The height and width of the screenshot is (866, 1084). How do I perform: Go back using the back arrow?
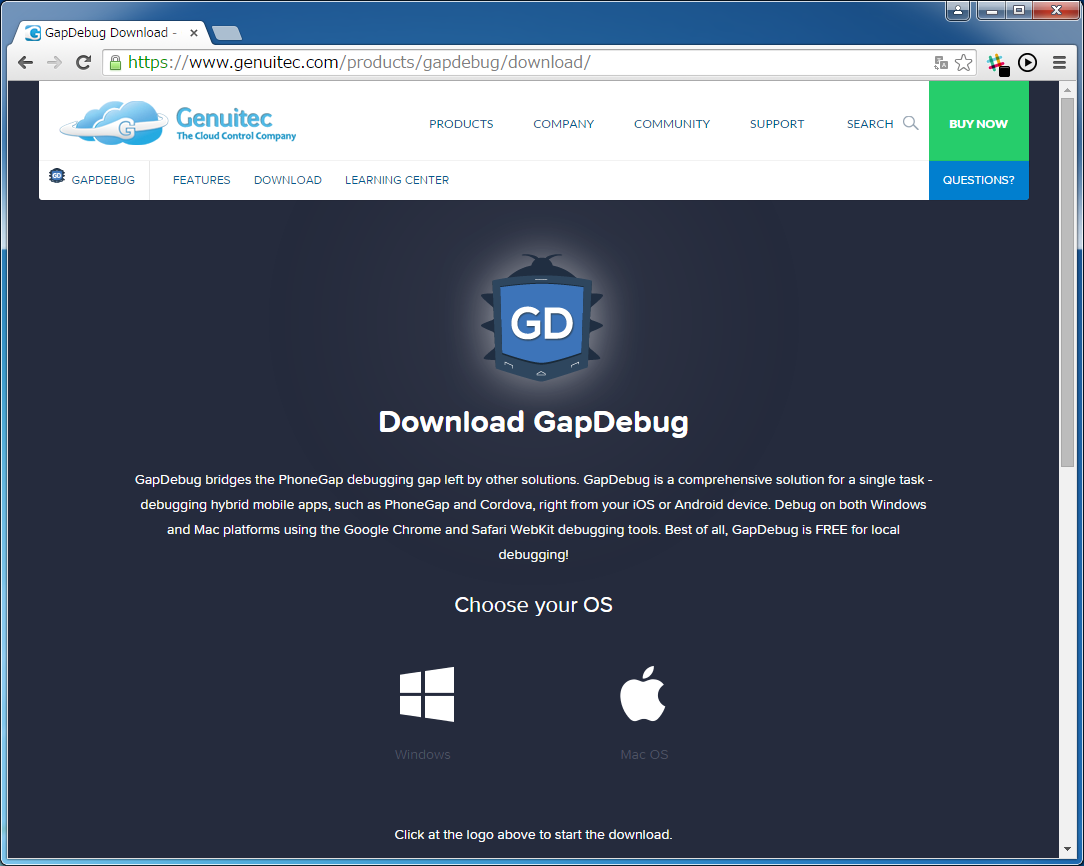click(x=26, y=63)
